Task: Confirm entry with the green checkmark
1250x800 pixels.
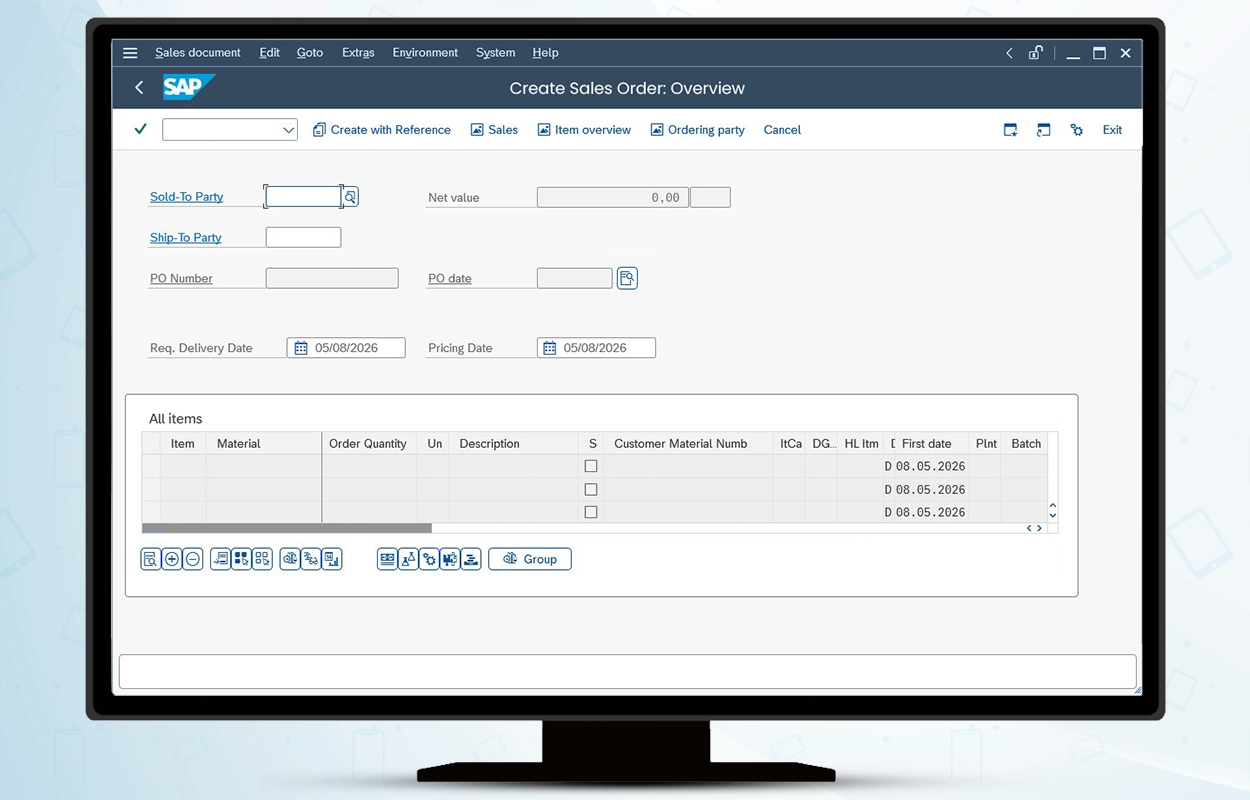Action: pos(141,129)
